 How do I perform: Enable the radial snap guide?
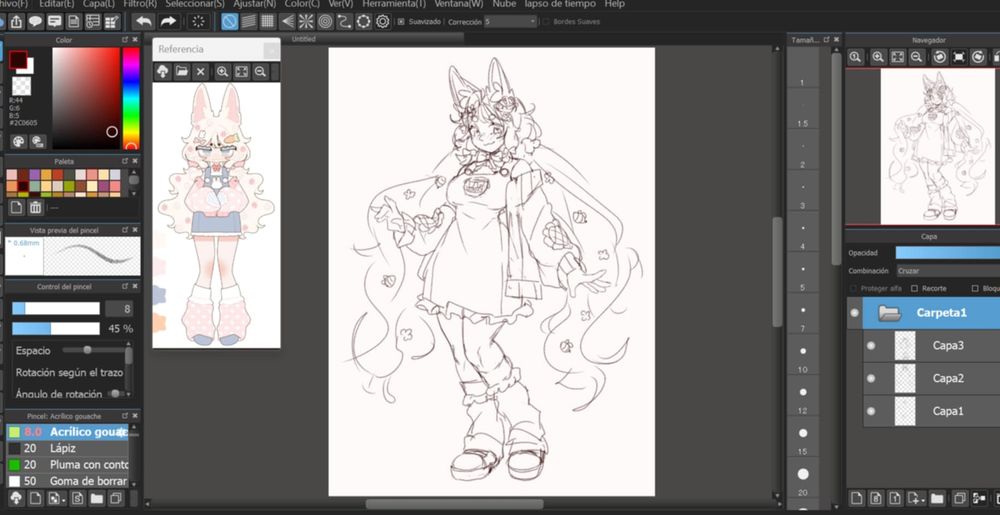(x=306, y=22)
